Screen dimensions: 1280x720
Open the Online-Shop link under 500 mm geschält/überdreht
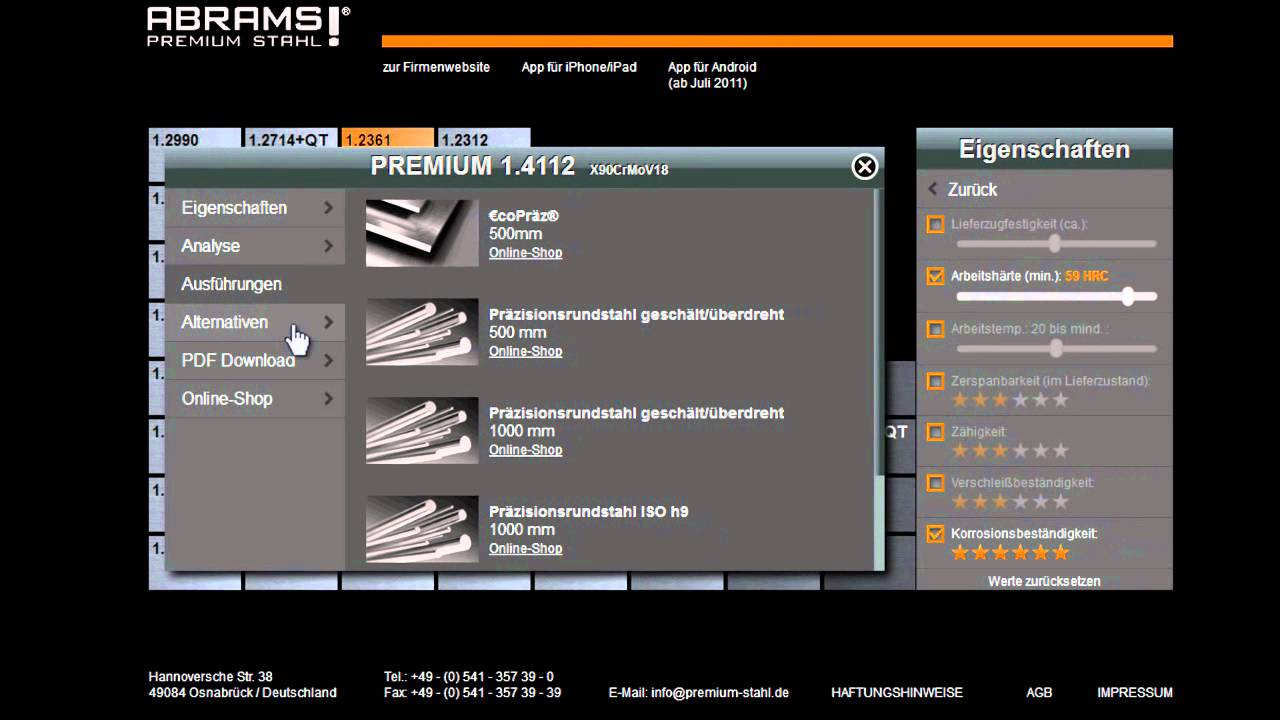pyautogui.click(x=525, y=351)
